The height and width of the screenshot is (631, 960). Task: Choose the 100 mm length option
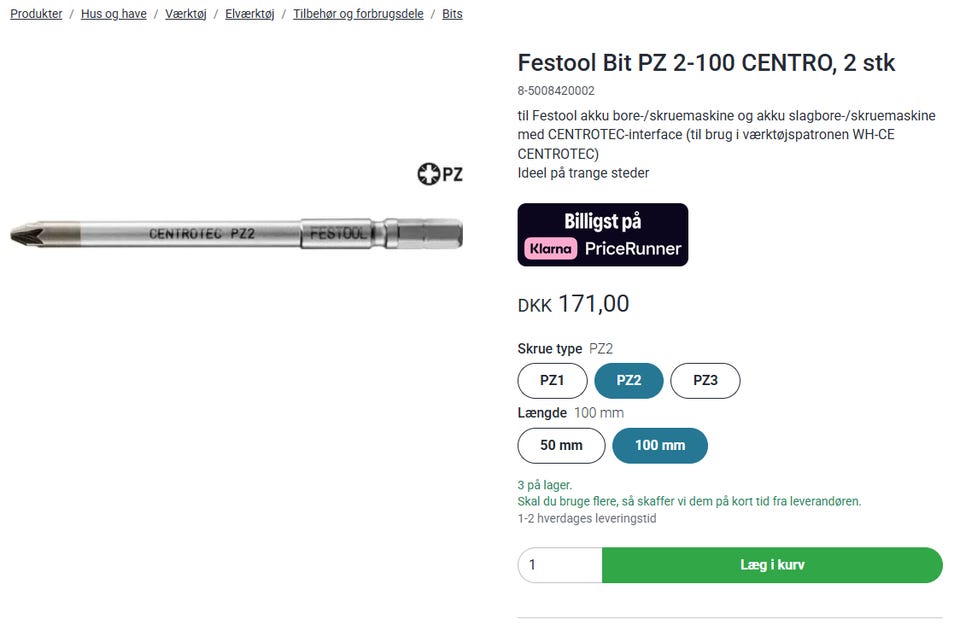pos(659,446)
